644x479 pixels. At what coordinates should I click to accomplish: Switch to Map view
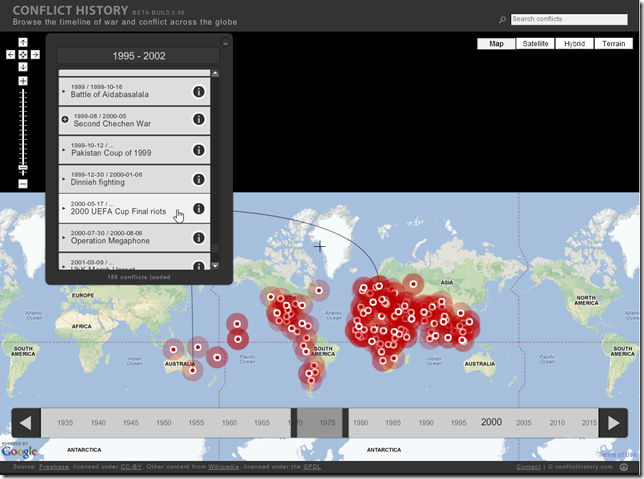tap(496, 44)
